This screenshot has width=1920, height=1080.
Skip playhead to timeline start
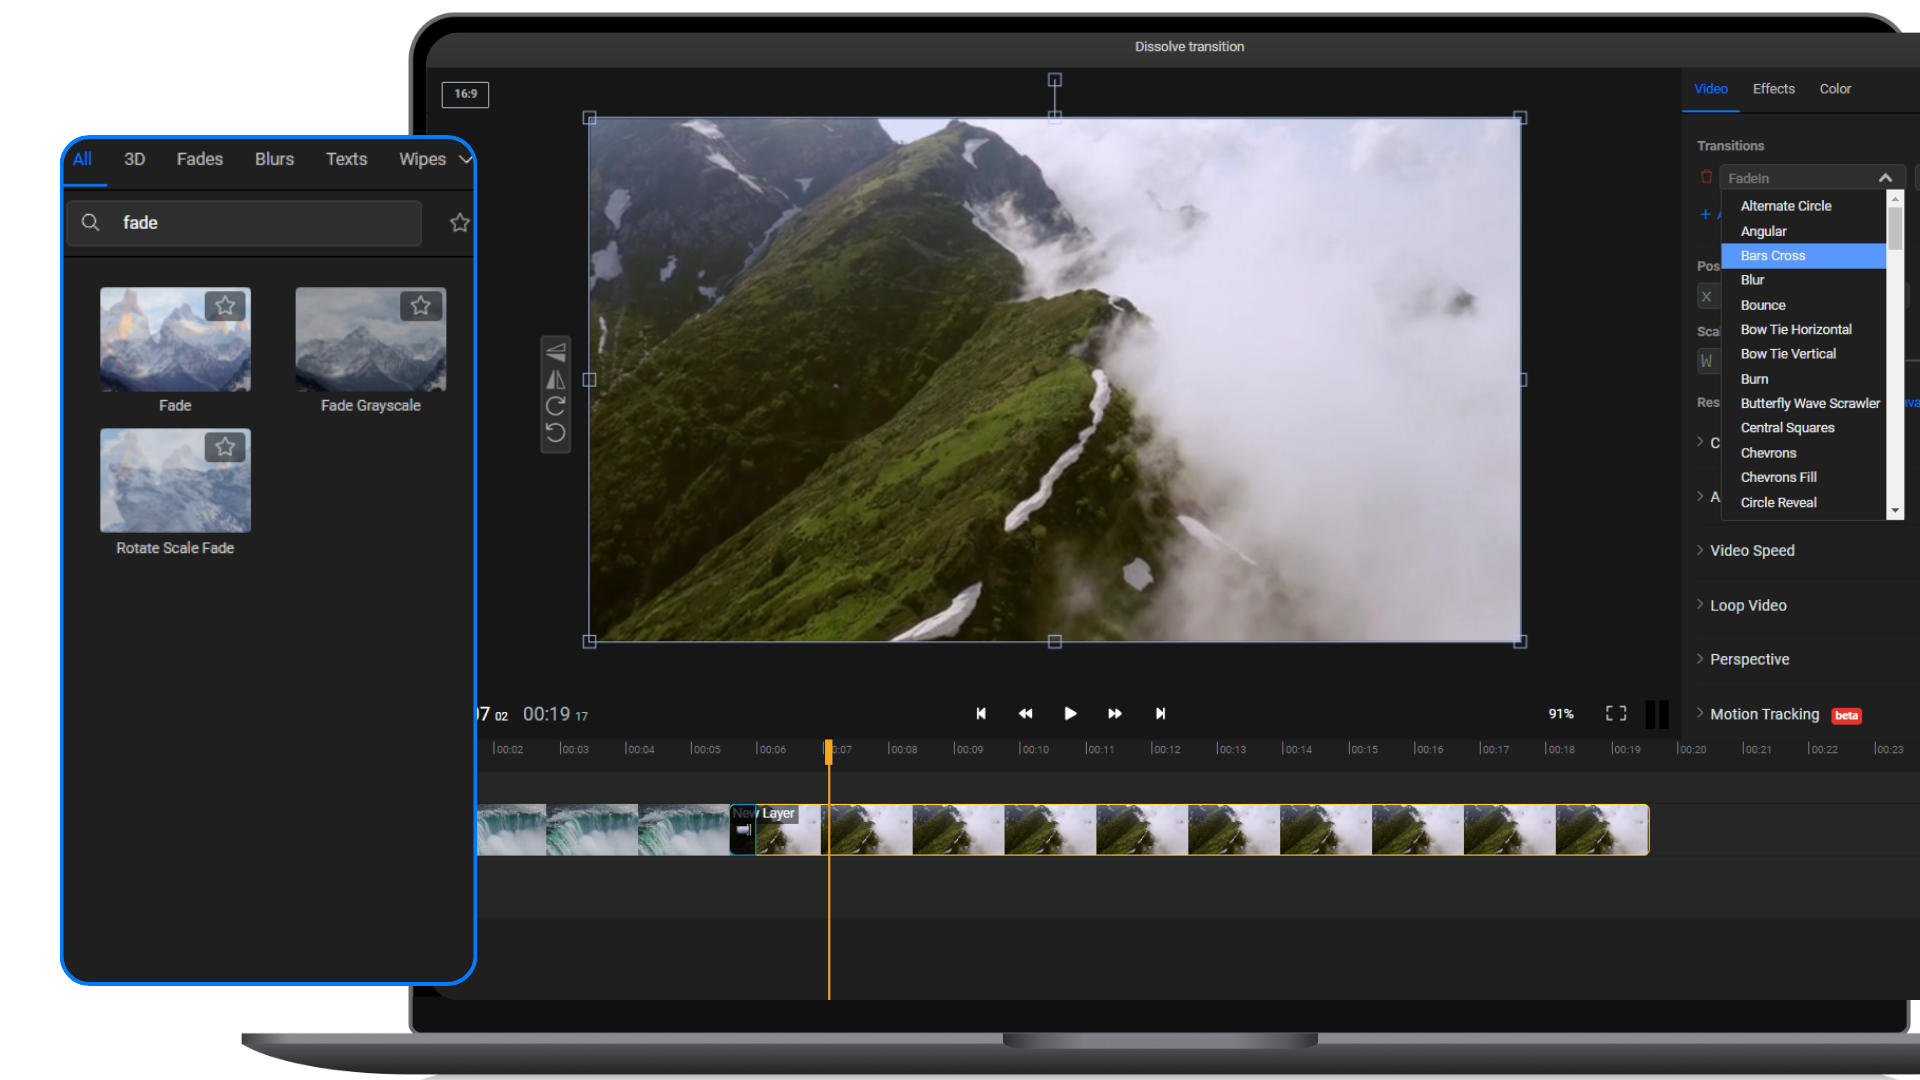click(x=981, y=713)
